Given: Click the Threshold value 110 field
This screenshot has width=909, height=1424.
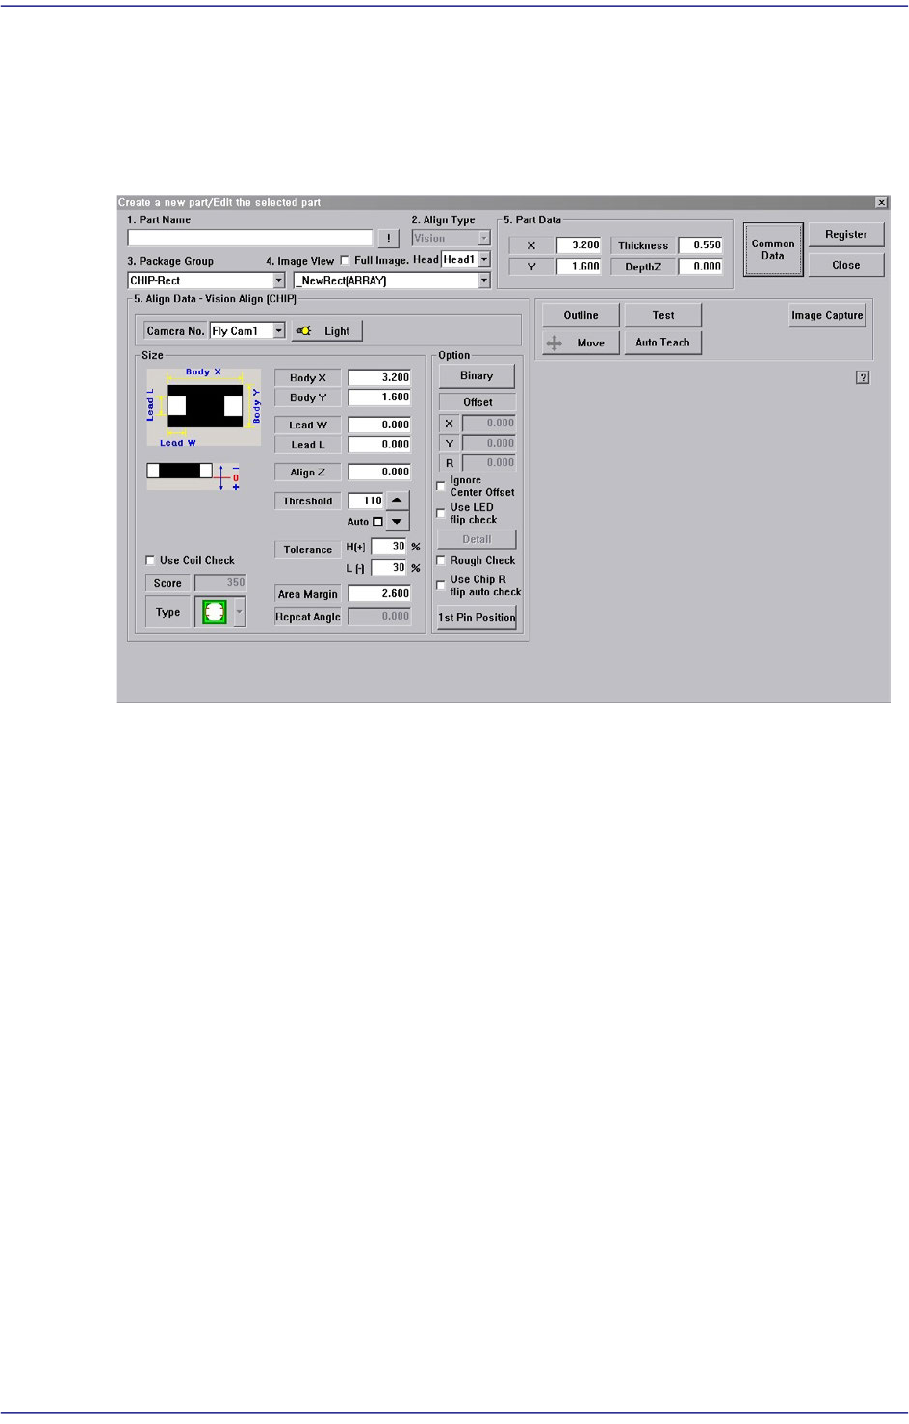Looking at the screenshot, I should tap(366, 500).
